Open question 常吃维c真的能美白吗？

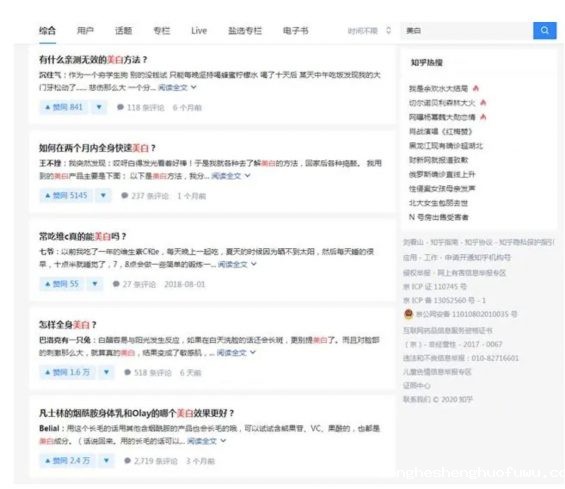83,236
